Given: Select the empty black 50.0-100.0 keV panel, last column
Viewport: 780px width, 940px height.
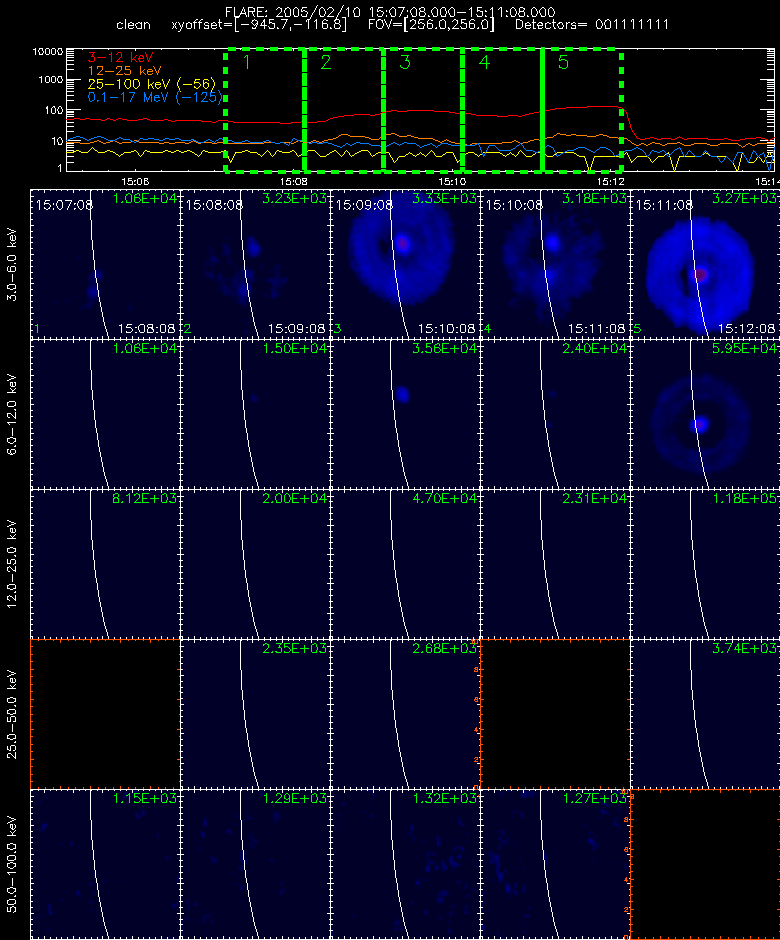Looking at the screenshot, I should tap(705, 864).
